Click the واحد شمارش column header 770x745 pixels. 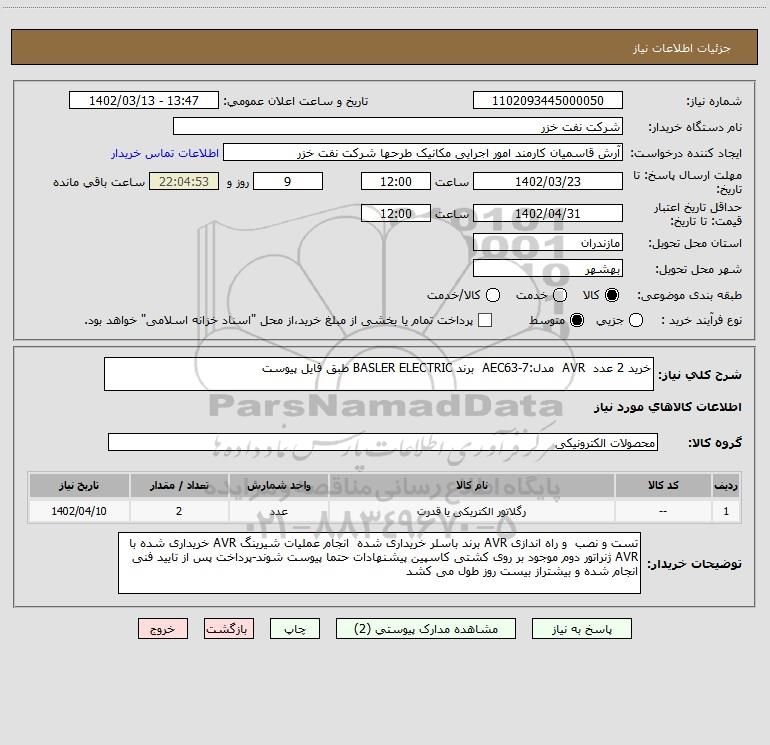tap(278, 485)
